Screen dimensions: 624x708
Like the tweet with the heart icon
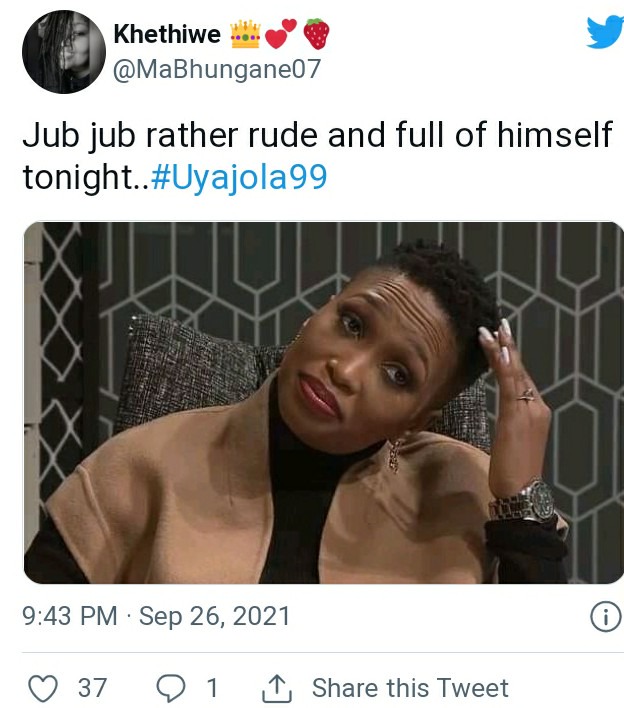43,688
